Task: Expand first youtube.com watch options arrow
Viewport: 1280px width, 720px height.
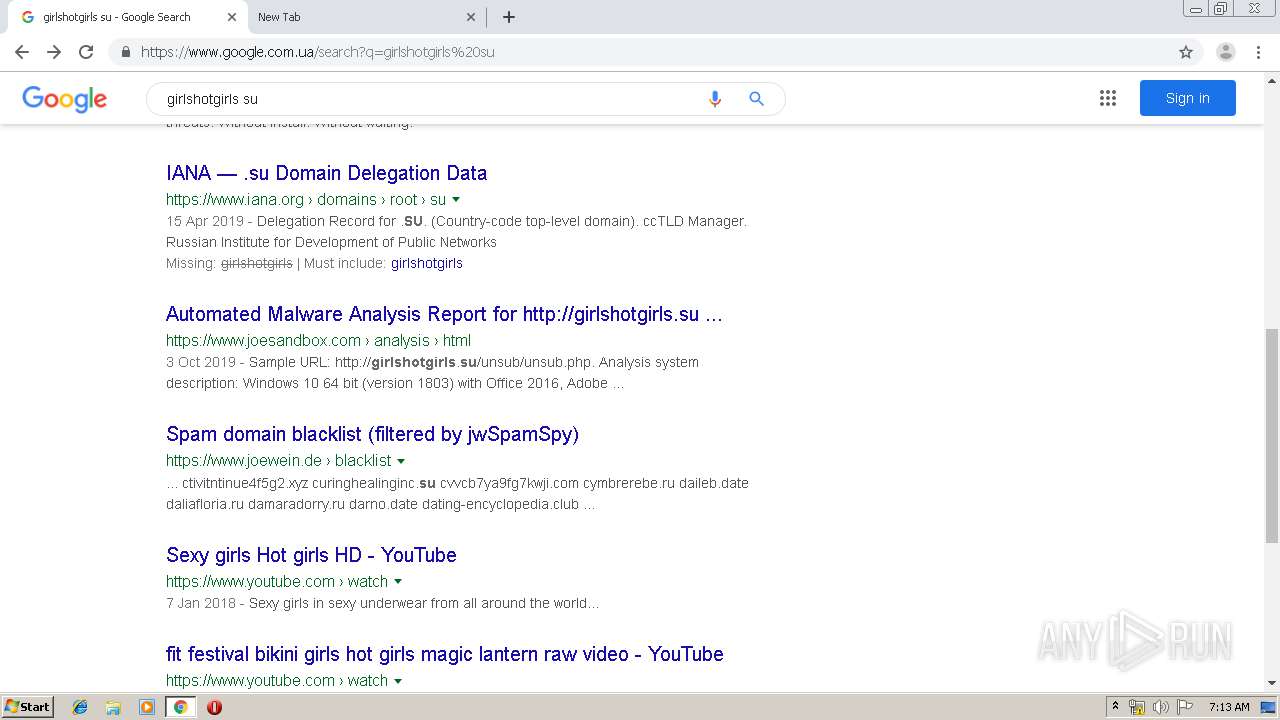Action: [398, 582]
